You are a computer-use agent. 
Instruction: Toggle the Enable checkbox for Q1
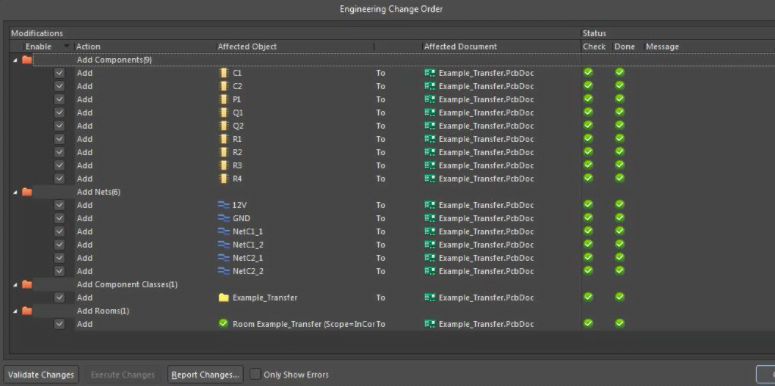(59, 112)
